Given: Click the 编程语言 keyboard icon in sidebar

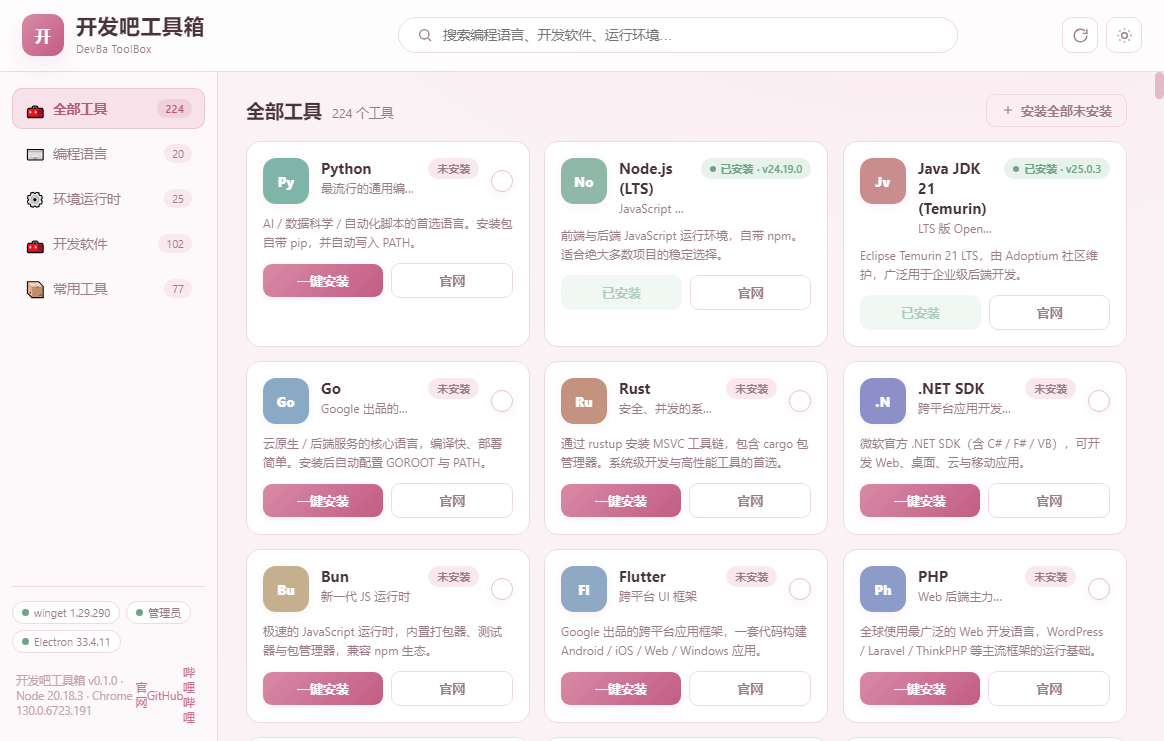Looking at the screenshot, I should tap(35, 154).
